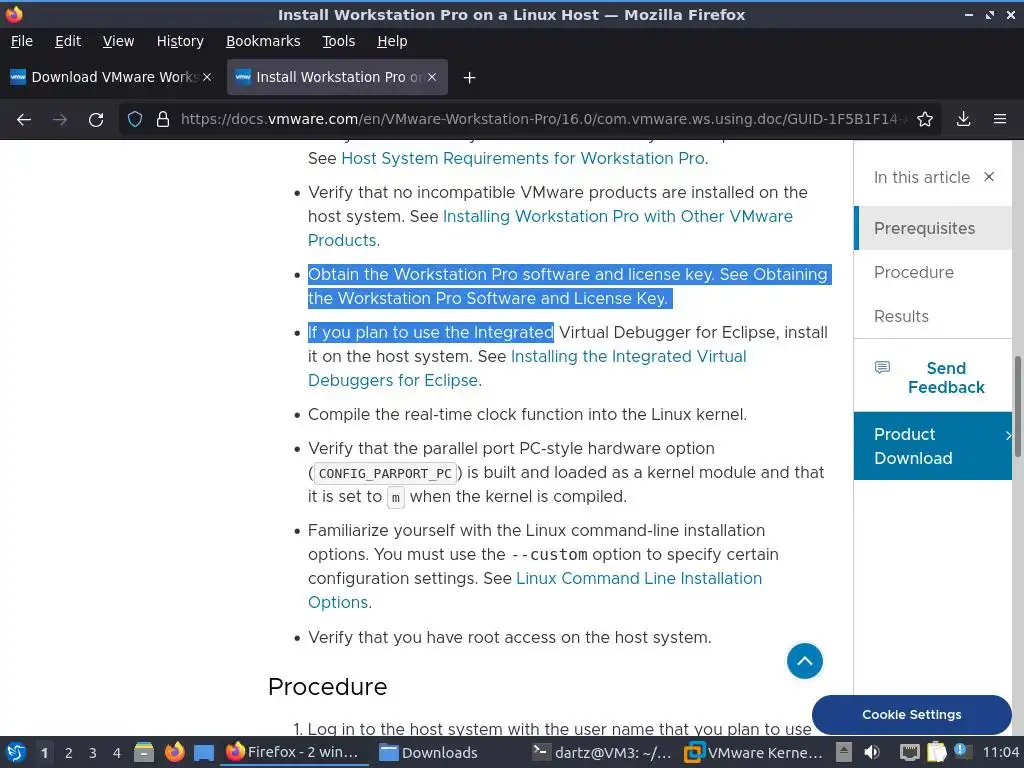The height and width of the screenshot is (768, 1024).
Task: Open the Bookmarks menu
Action: point(263,41)
